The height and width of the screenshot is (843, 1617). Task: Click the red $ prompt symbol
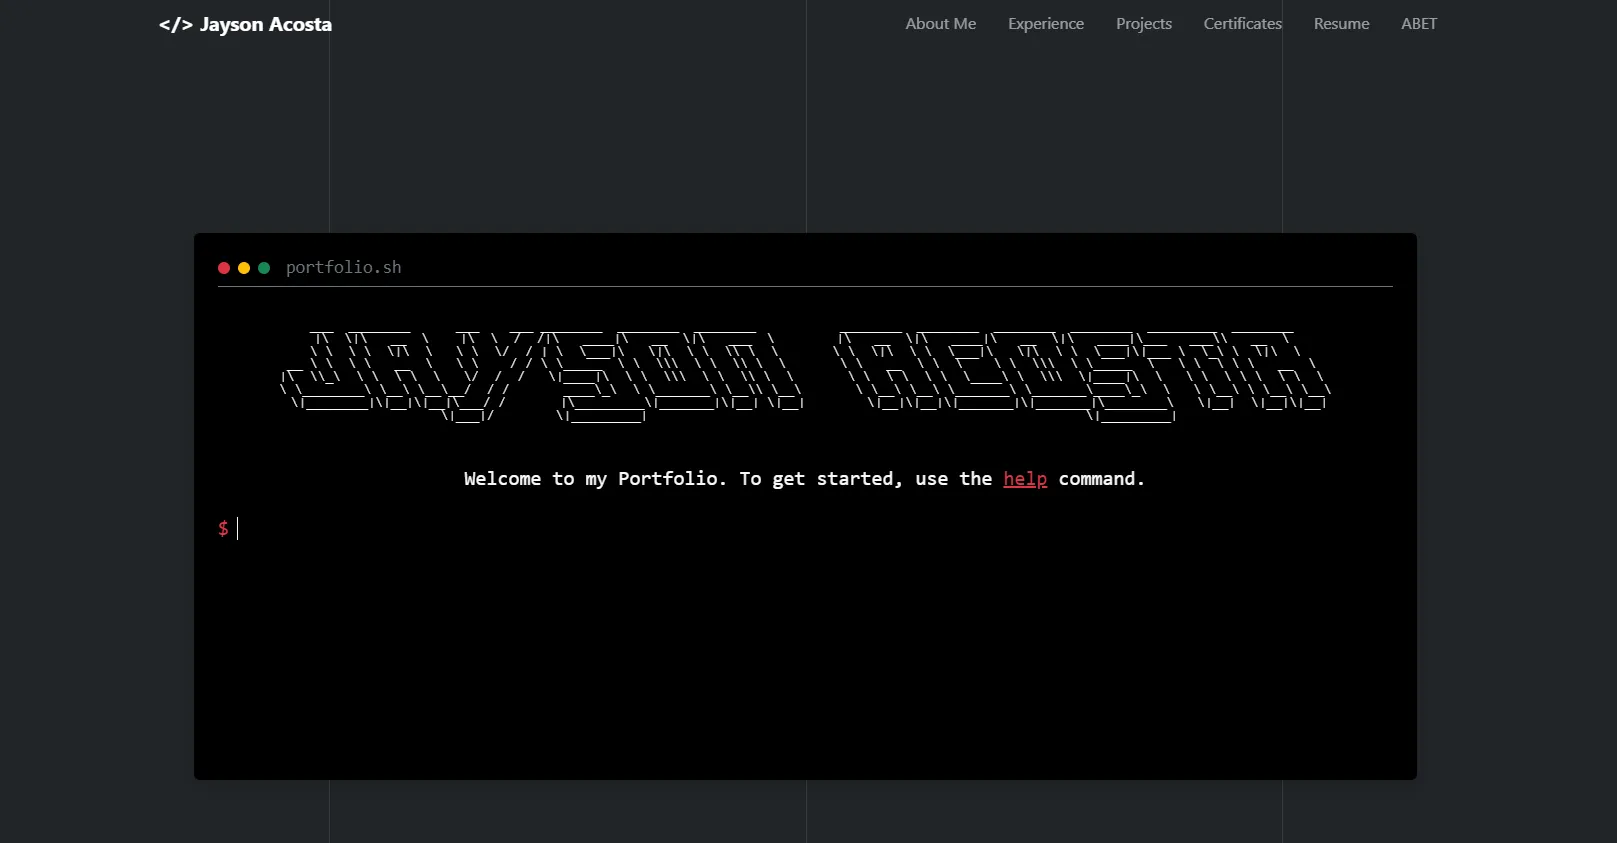223,528
